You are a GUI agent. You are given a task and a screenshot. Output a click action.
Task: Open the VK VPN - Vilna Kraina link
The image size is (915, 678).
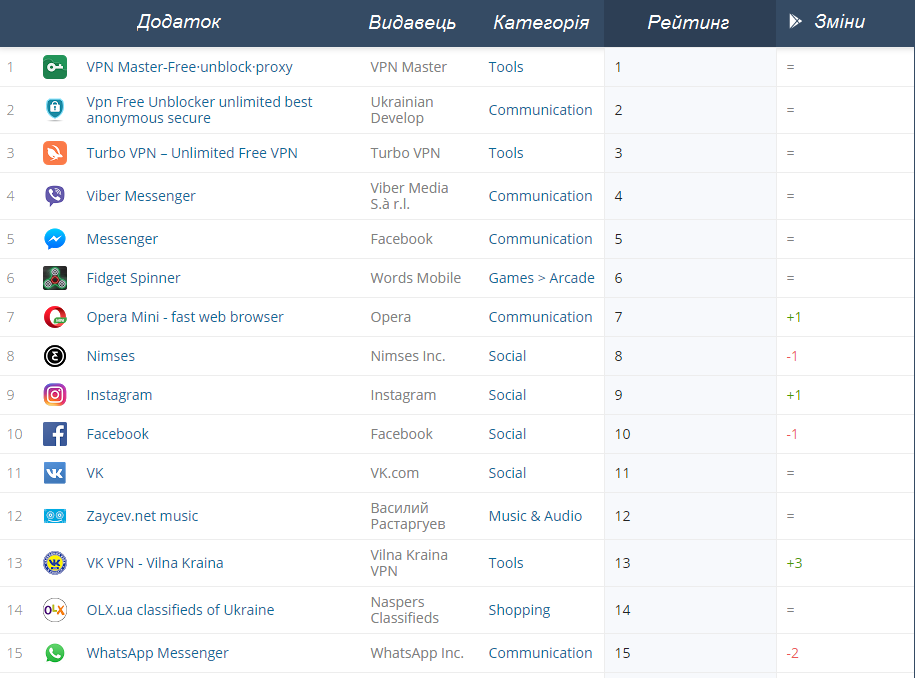pyautogui.click(x=155, y=563)
